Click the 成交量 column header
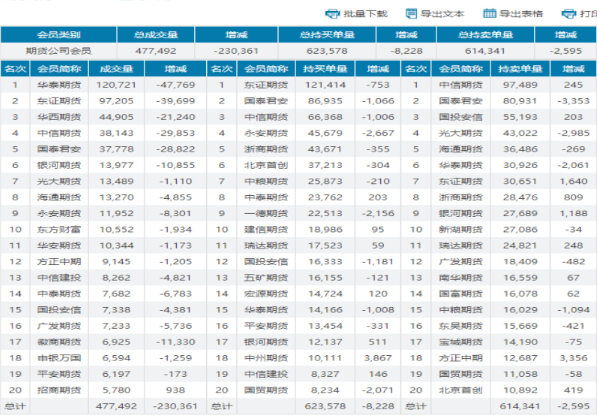 click(x=117, y=69)
